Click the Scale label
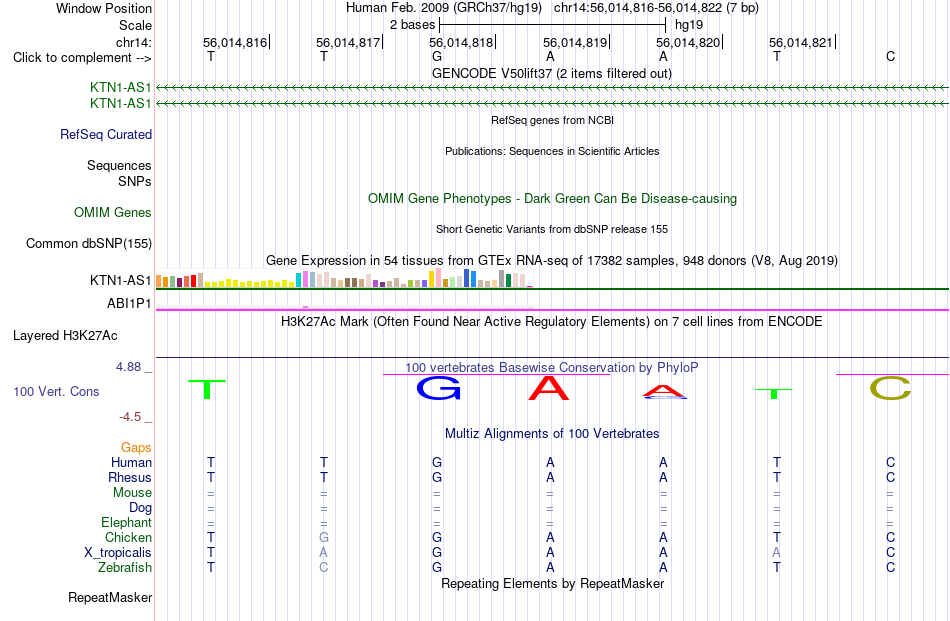The width and height of the screenshot is (950, 621). pos(135,25)
